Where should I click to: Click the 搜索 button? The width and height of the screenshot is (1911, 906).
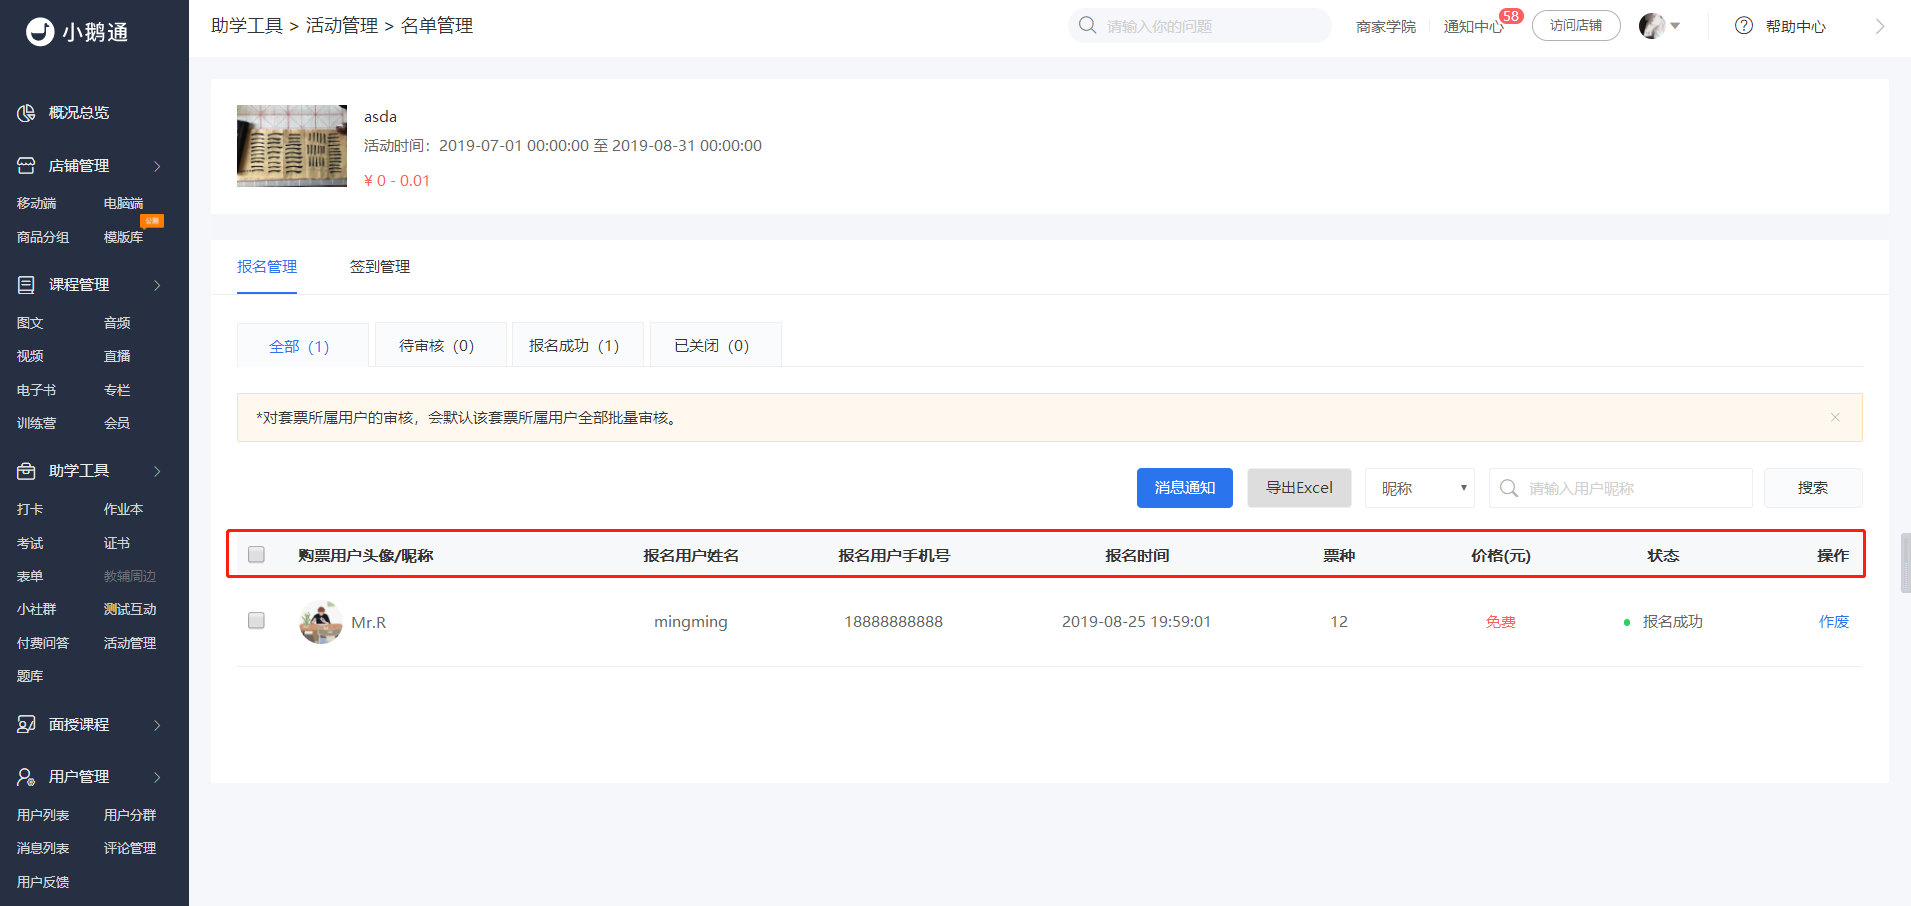[x=1813, y=488]
